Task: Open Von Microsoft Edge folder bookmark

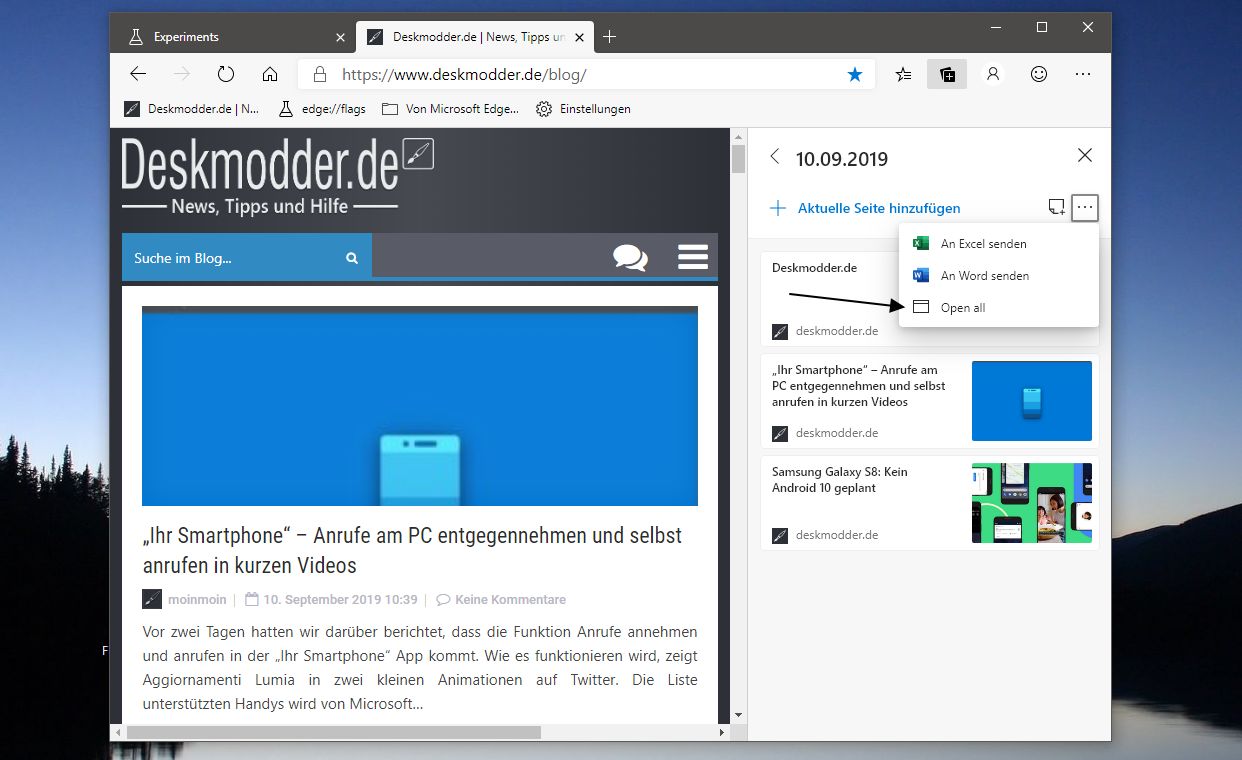Action: [x=450, y=109]
